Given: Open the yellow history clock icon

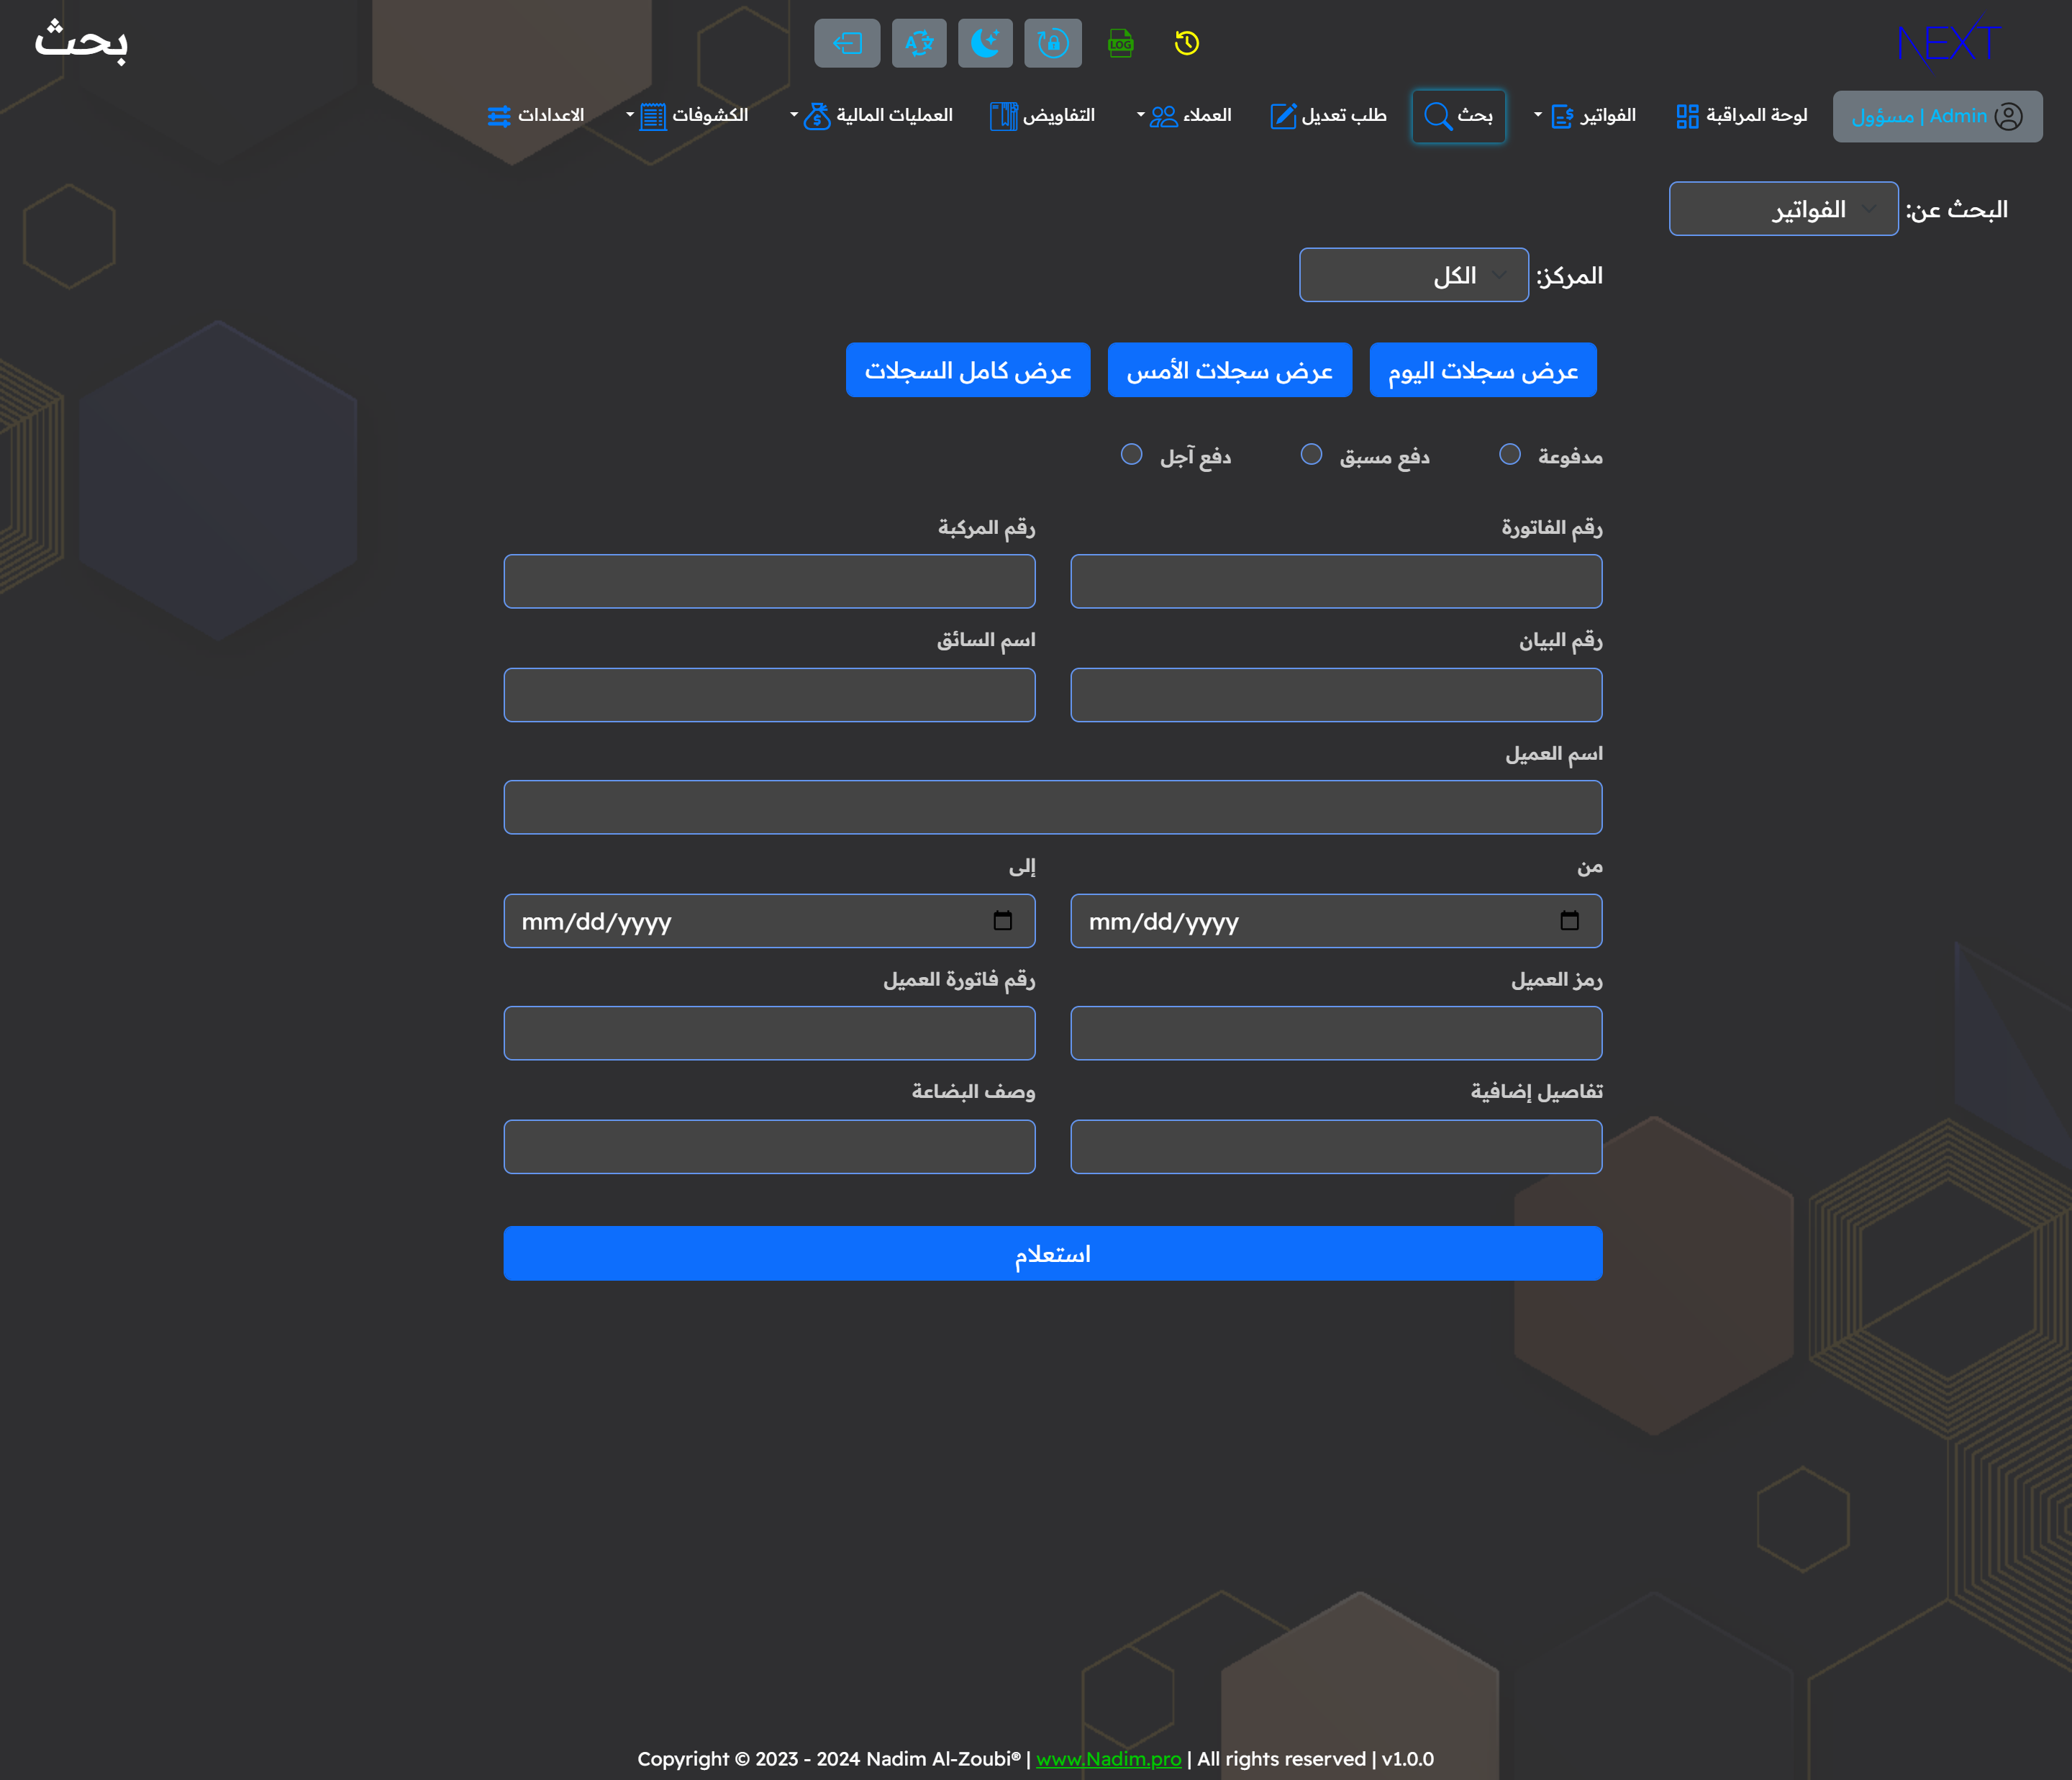Looking at the screenshot, I should [x=1187, y=43].
